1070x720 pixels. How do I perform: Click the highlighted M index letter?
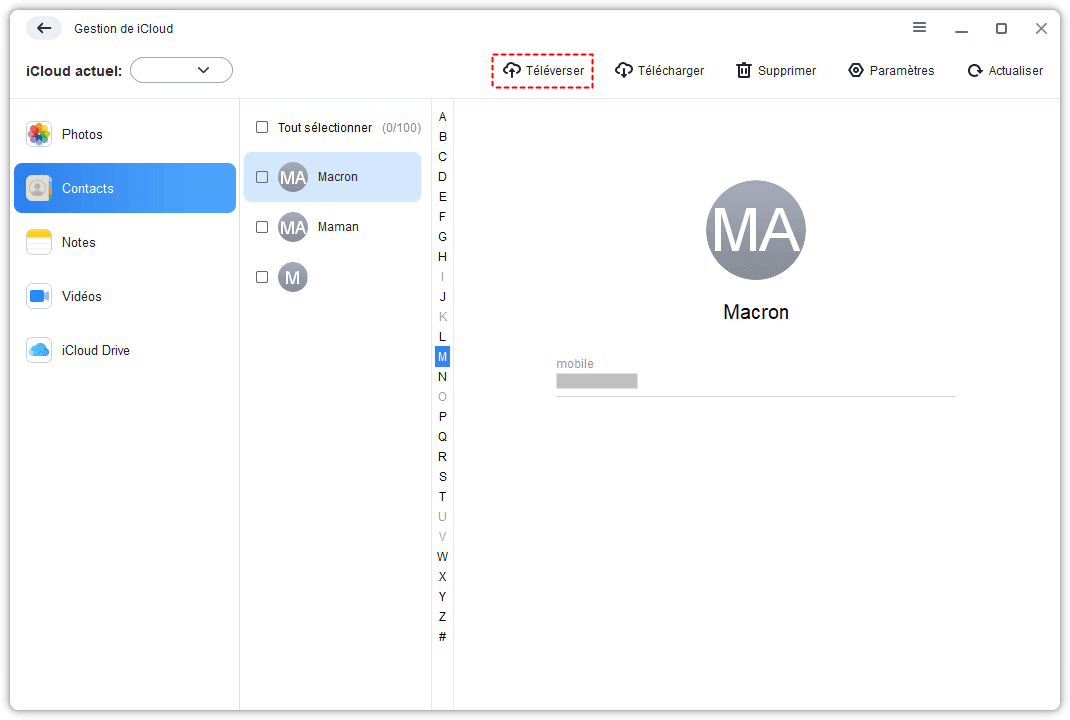pyautogui.click(x=442, y=356)
